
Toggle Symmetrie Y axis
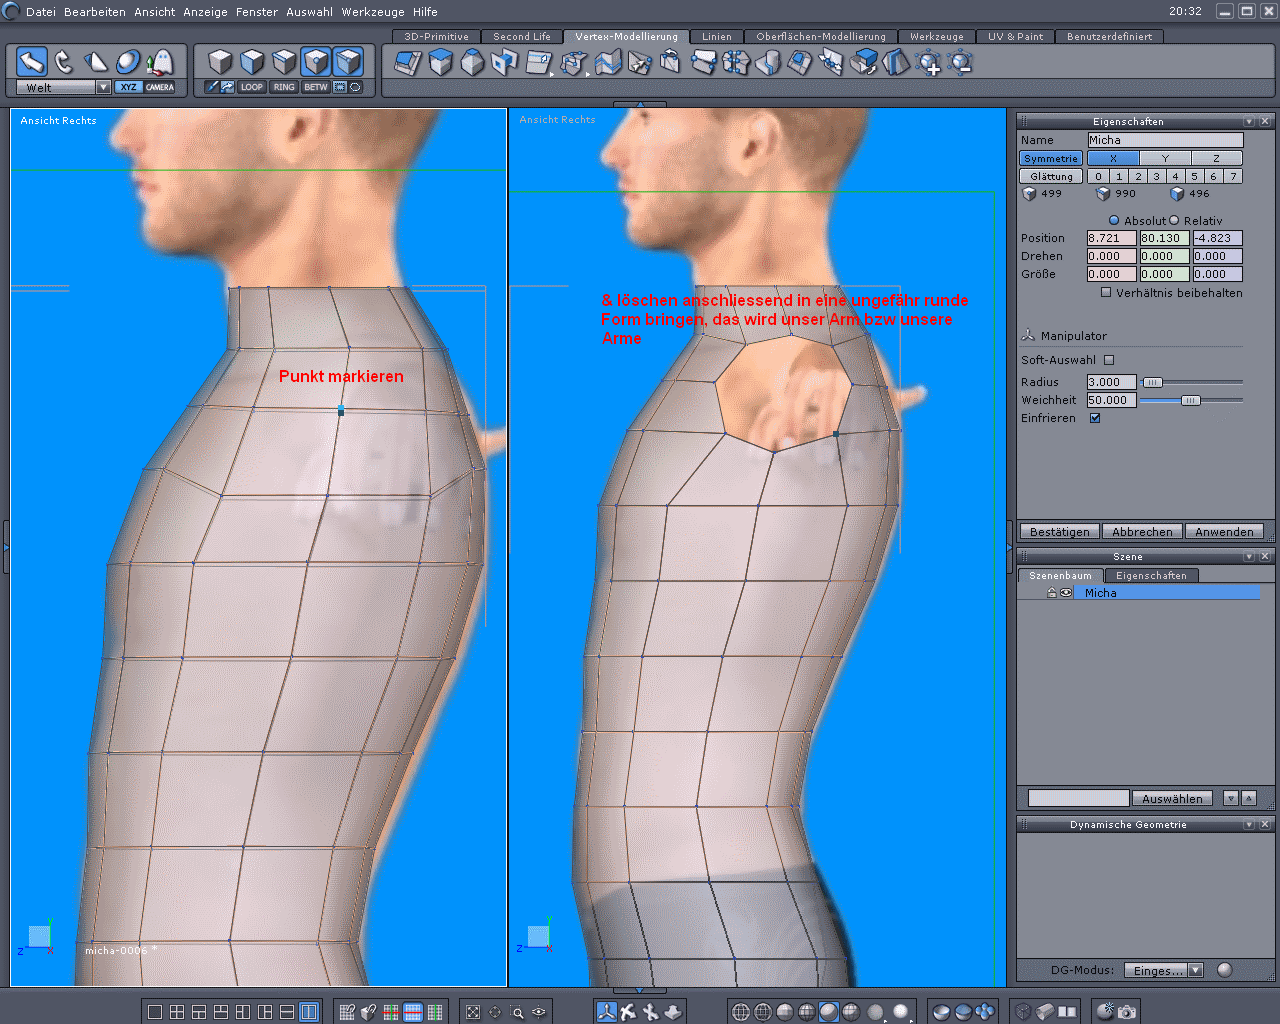point(1165,158)
